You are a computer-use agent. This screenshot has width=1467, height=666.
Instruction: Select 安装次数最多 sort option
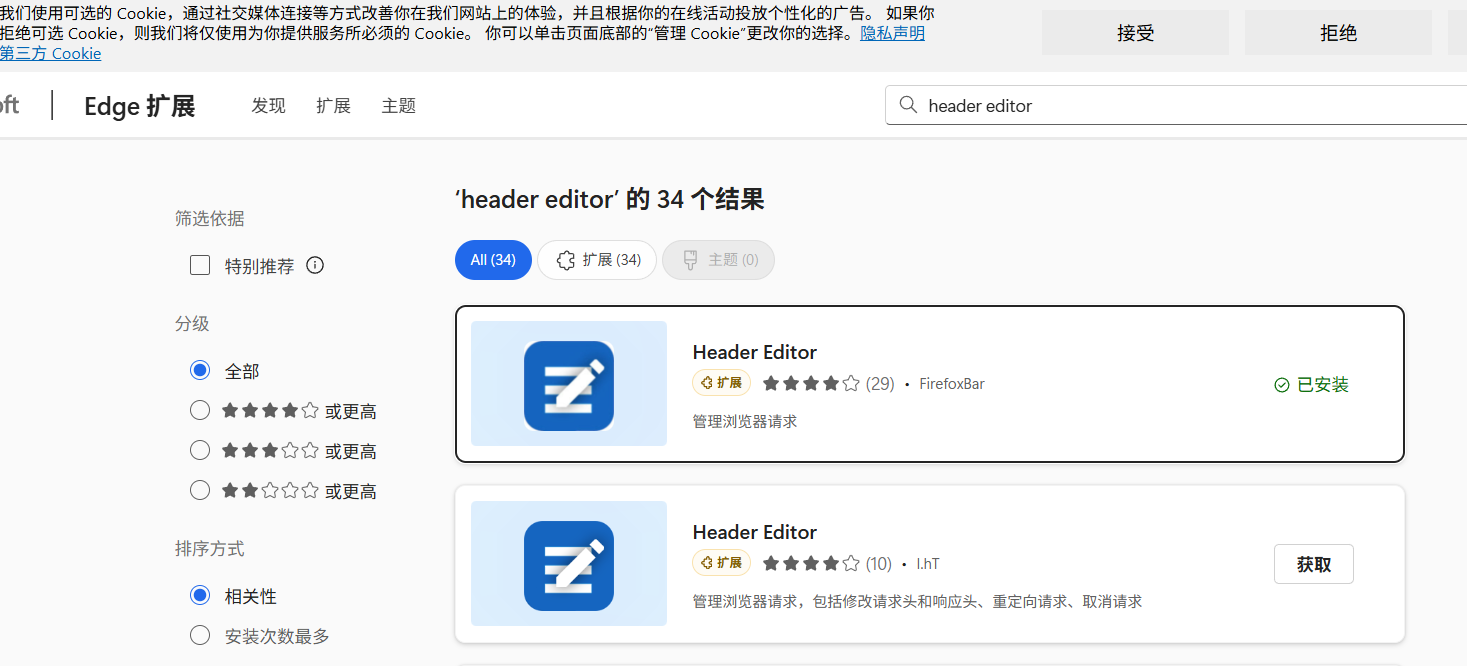click(x=200, y=635)
